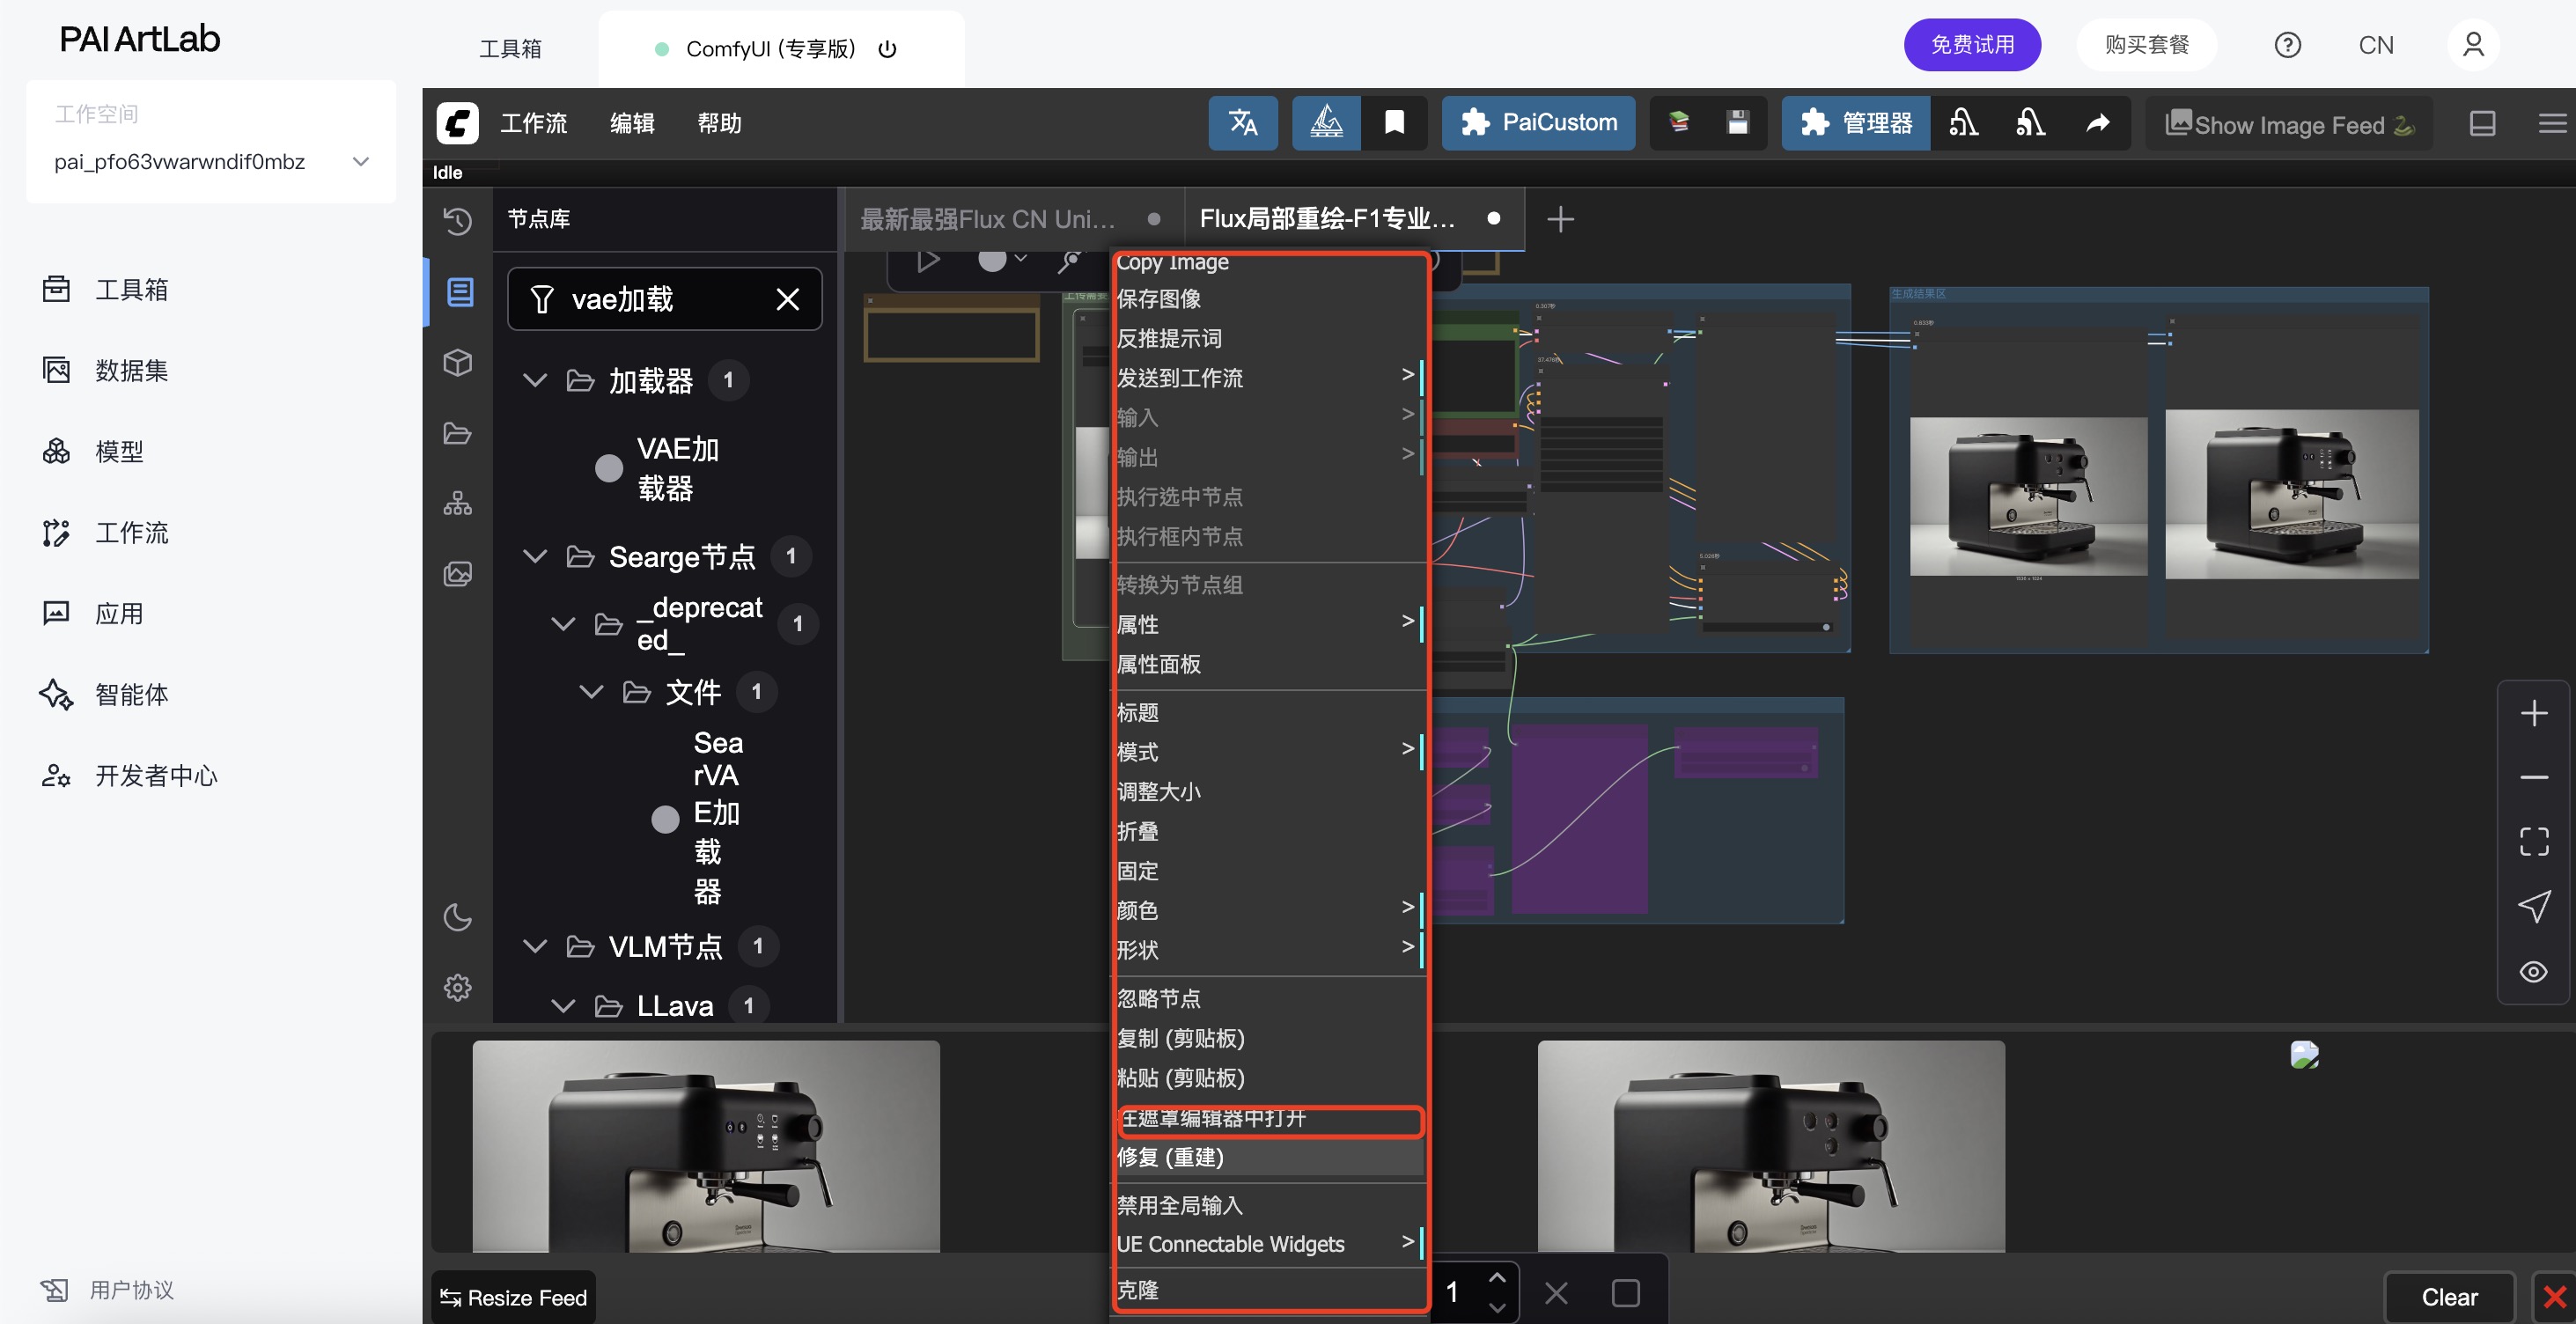
Task: Collapse the 加载器 folder
Action: pyautogui.click(x=535, y=380)
